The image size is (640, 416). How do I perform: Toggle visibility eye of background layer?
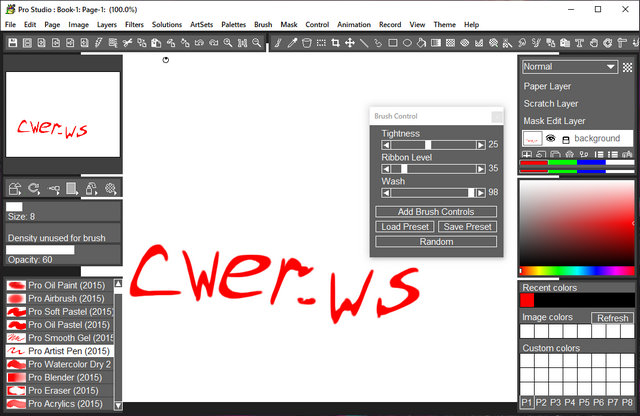click(x=550, y=138)
